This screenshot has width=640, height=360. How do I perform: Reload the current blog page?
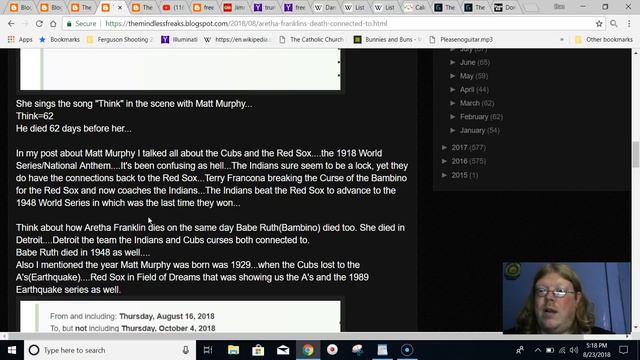point(39,24)
